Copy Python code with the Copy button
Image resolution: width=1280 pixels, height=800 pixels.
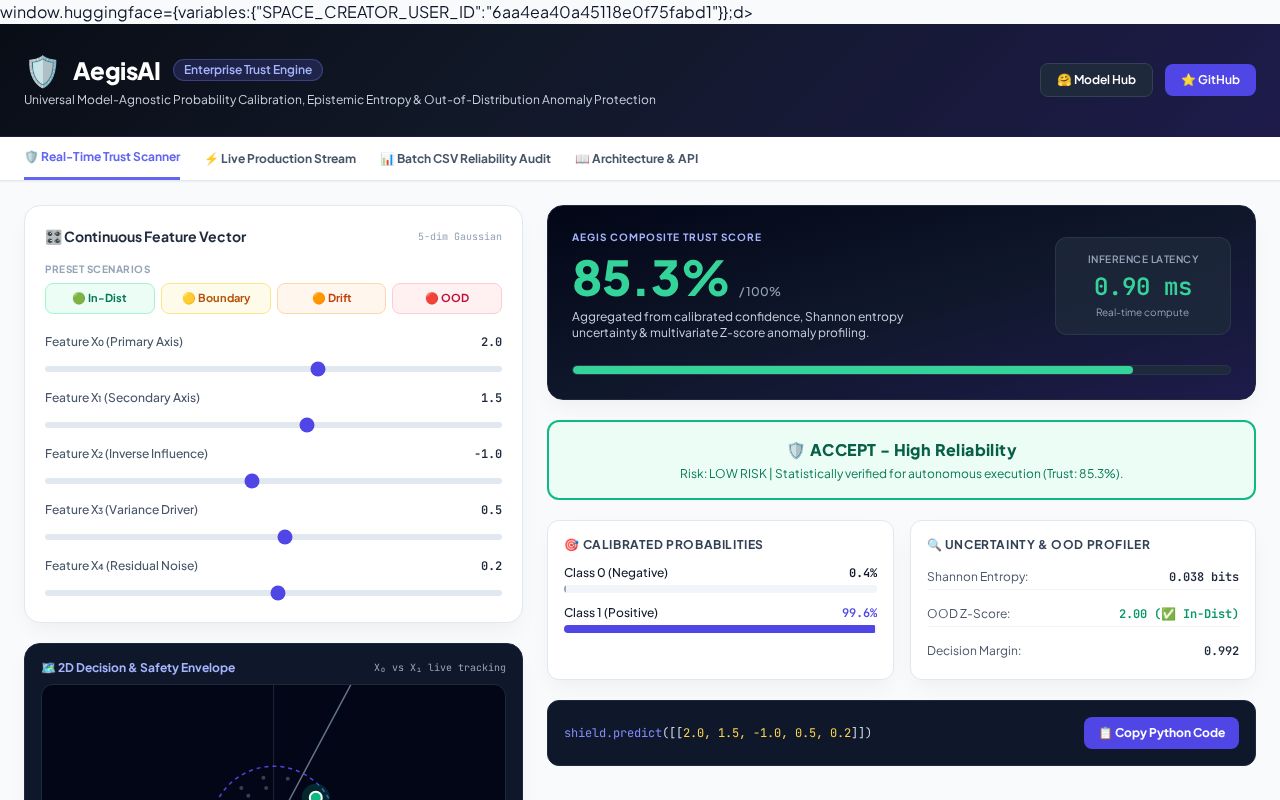tap(1161, 733)
